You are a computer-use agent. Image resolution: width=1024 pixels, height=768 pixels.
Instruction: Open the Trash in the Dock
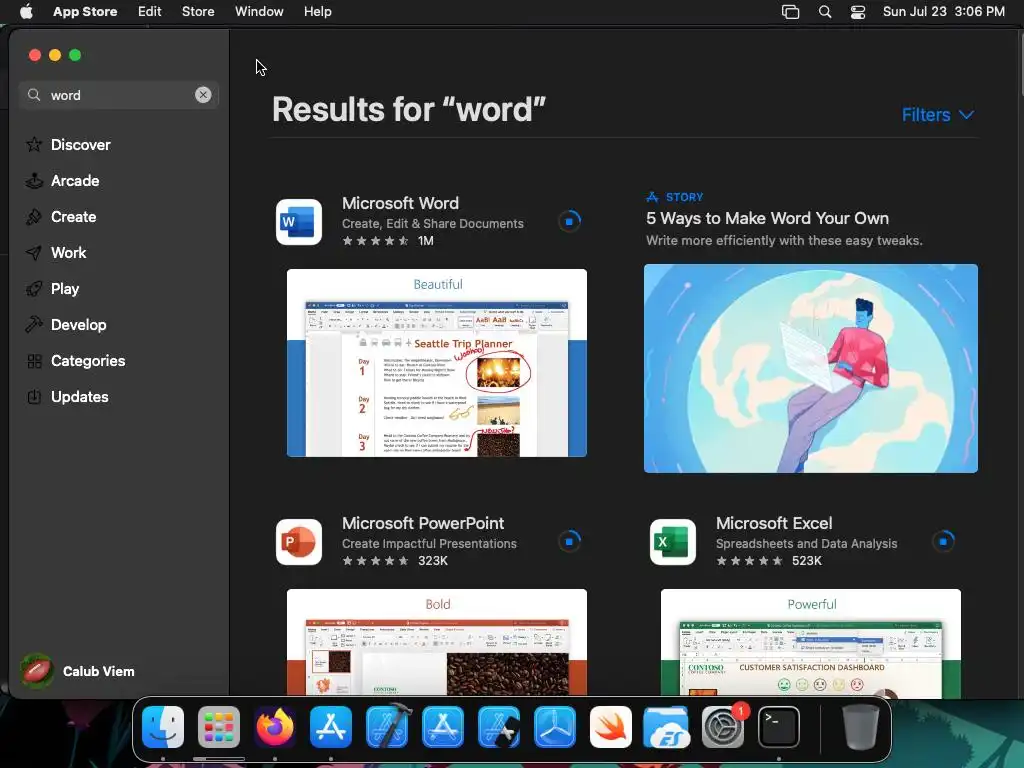[x=860, y=727]
